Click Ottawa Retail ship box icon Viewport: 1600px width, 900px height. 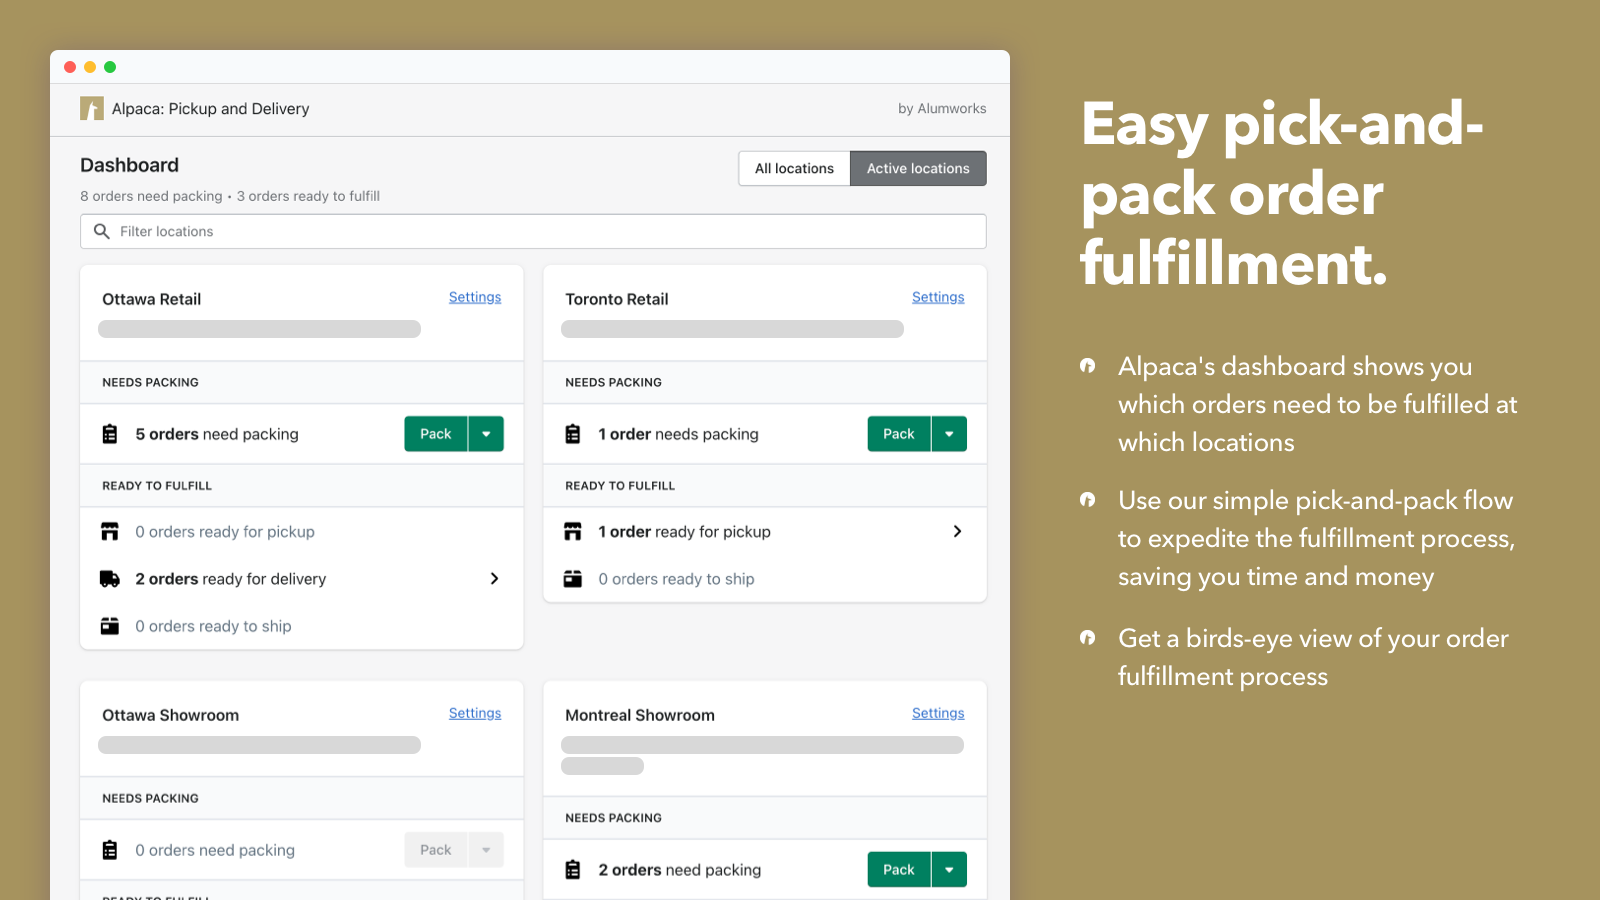click(110, 626)
